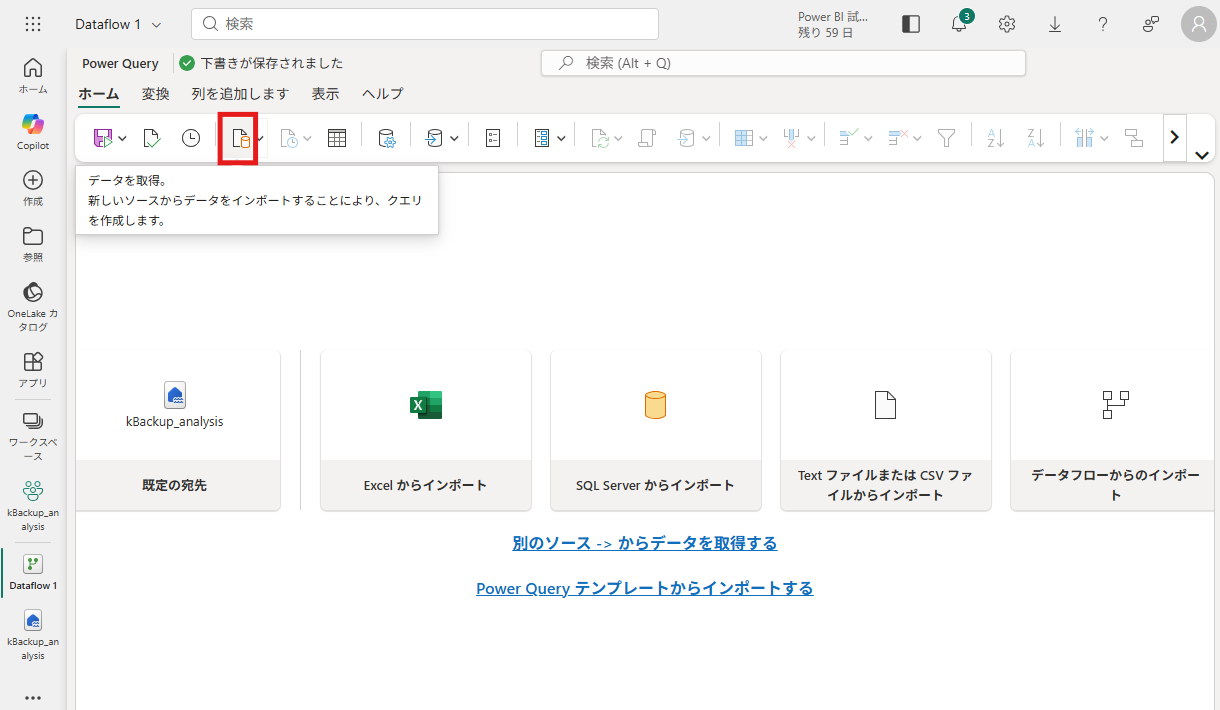Switch to the 変換 tab
1220x710 pixels.
[155, 94]
